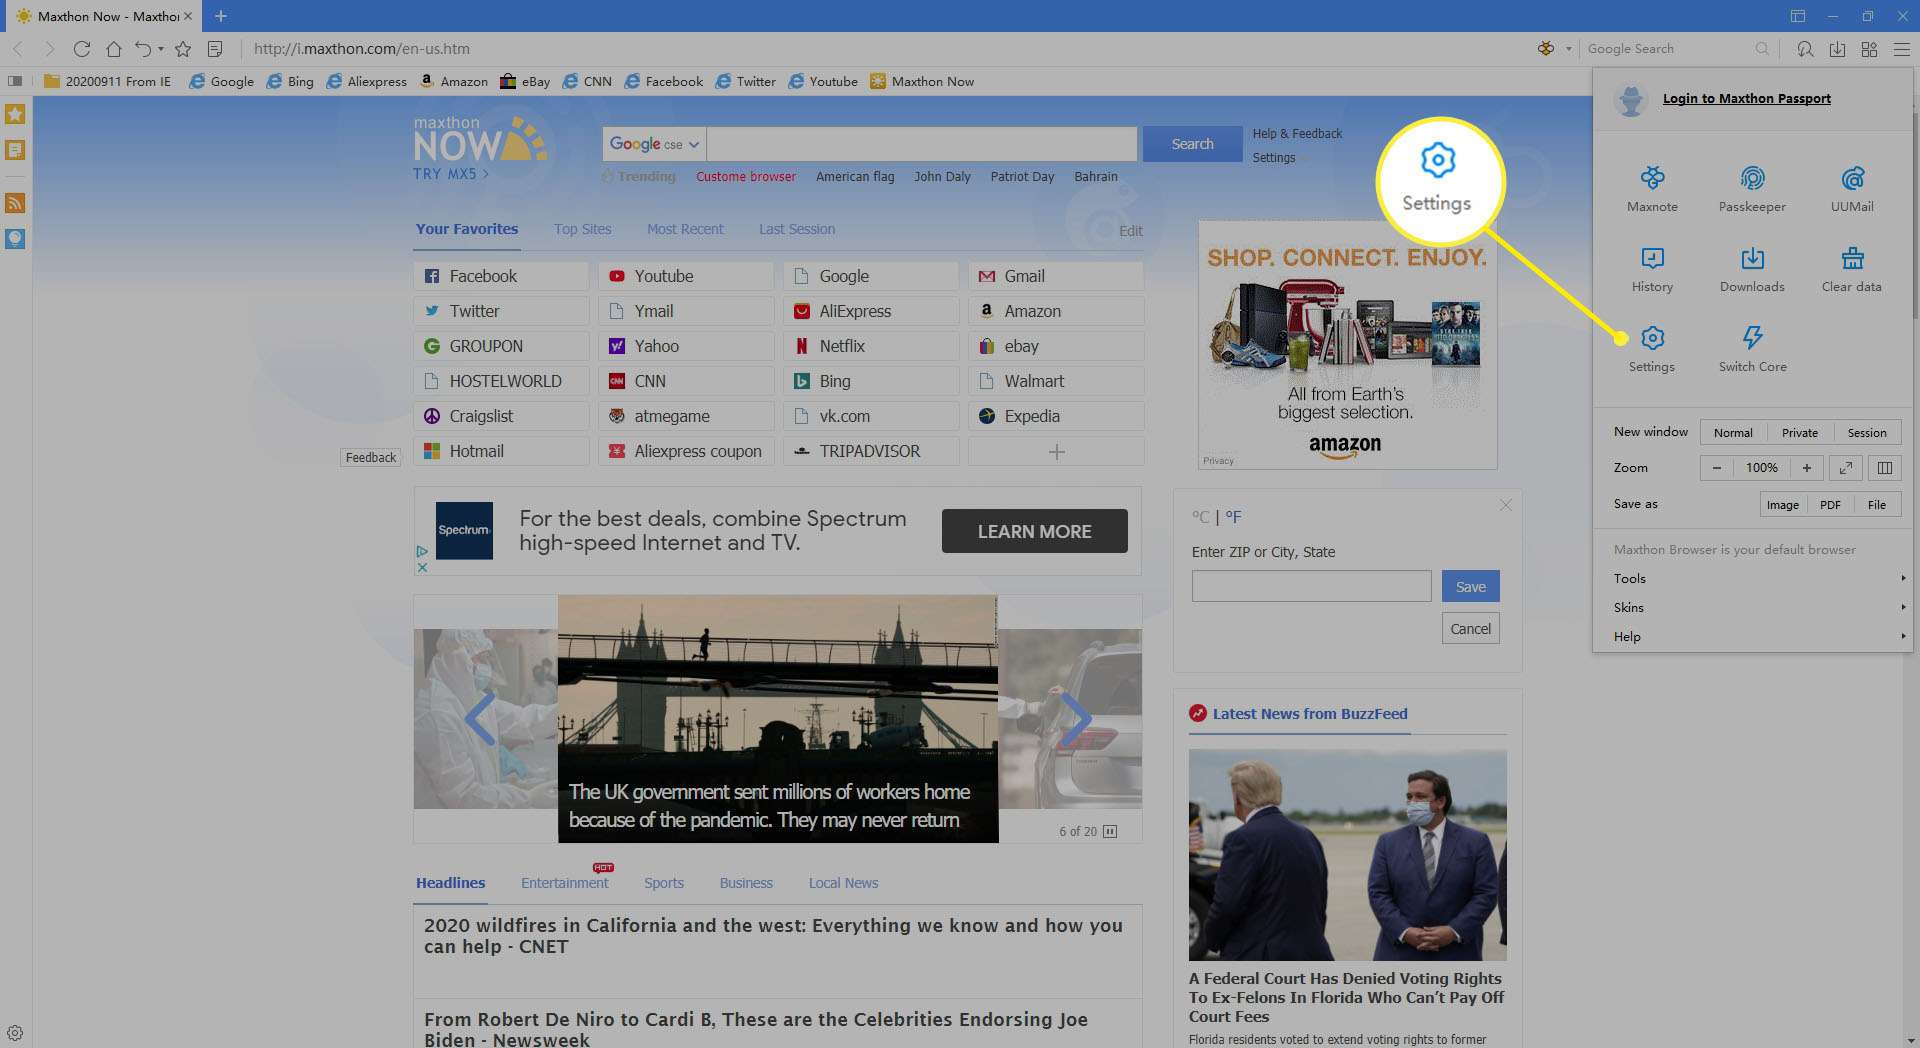Save the page as PDF
Image resolution: width=1920 pixels, height=1048 pixels.
click(1830, 504)
